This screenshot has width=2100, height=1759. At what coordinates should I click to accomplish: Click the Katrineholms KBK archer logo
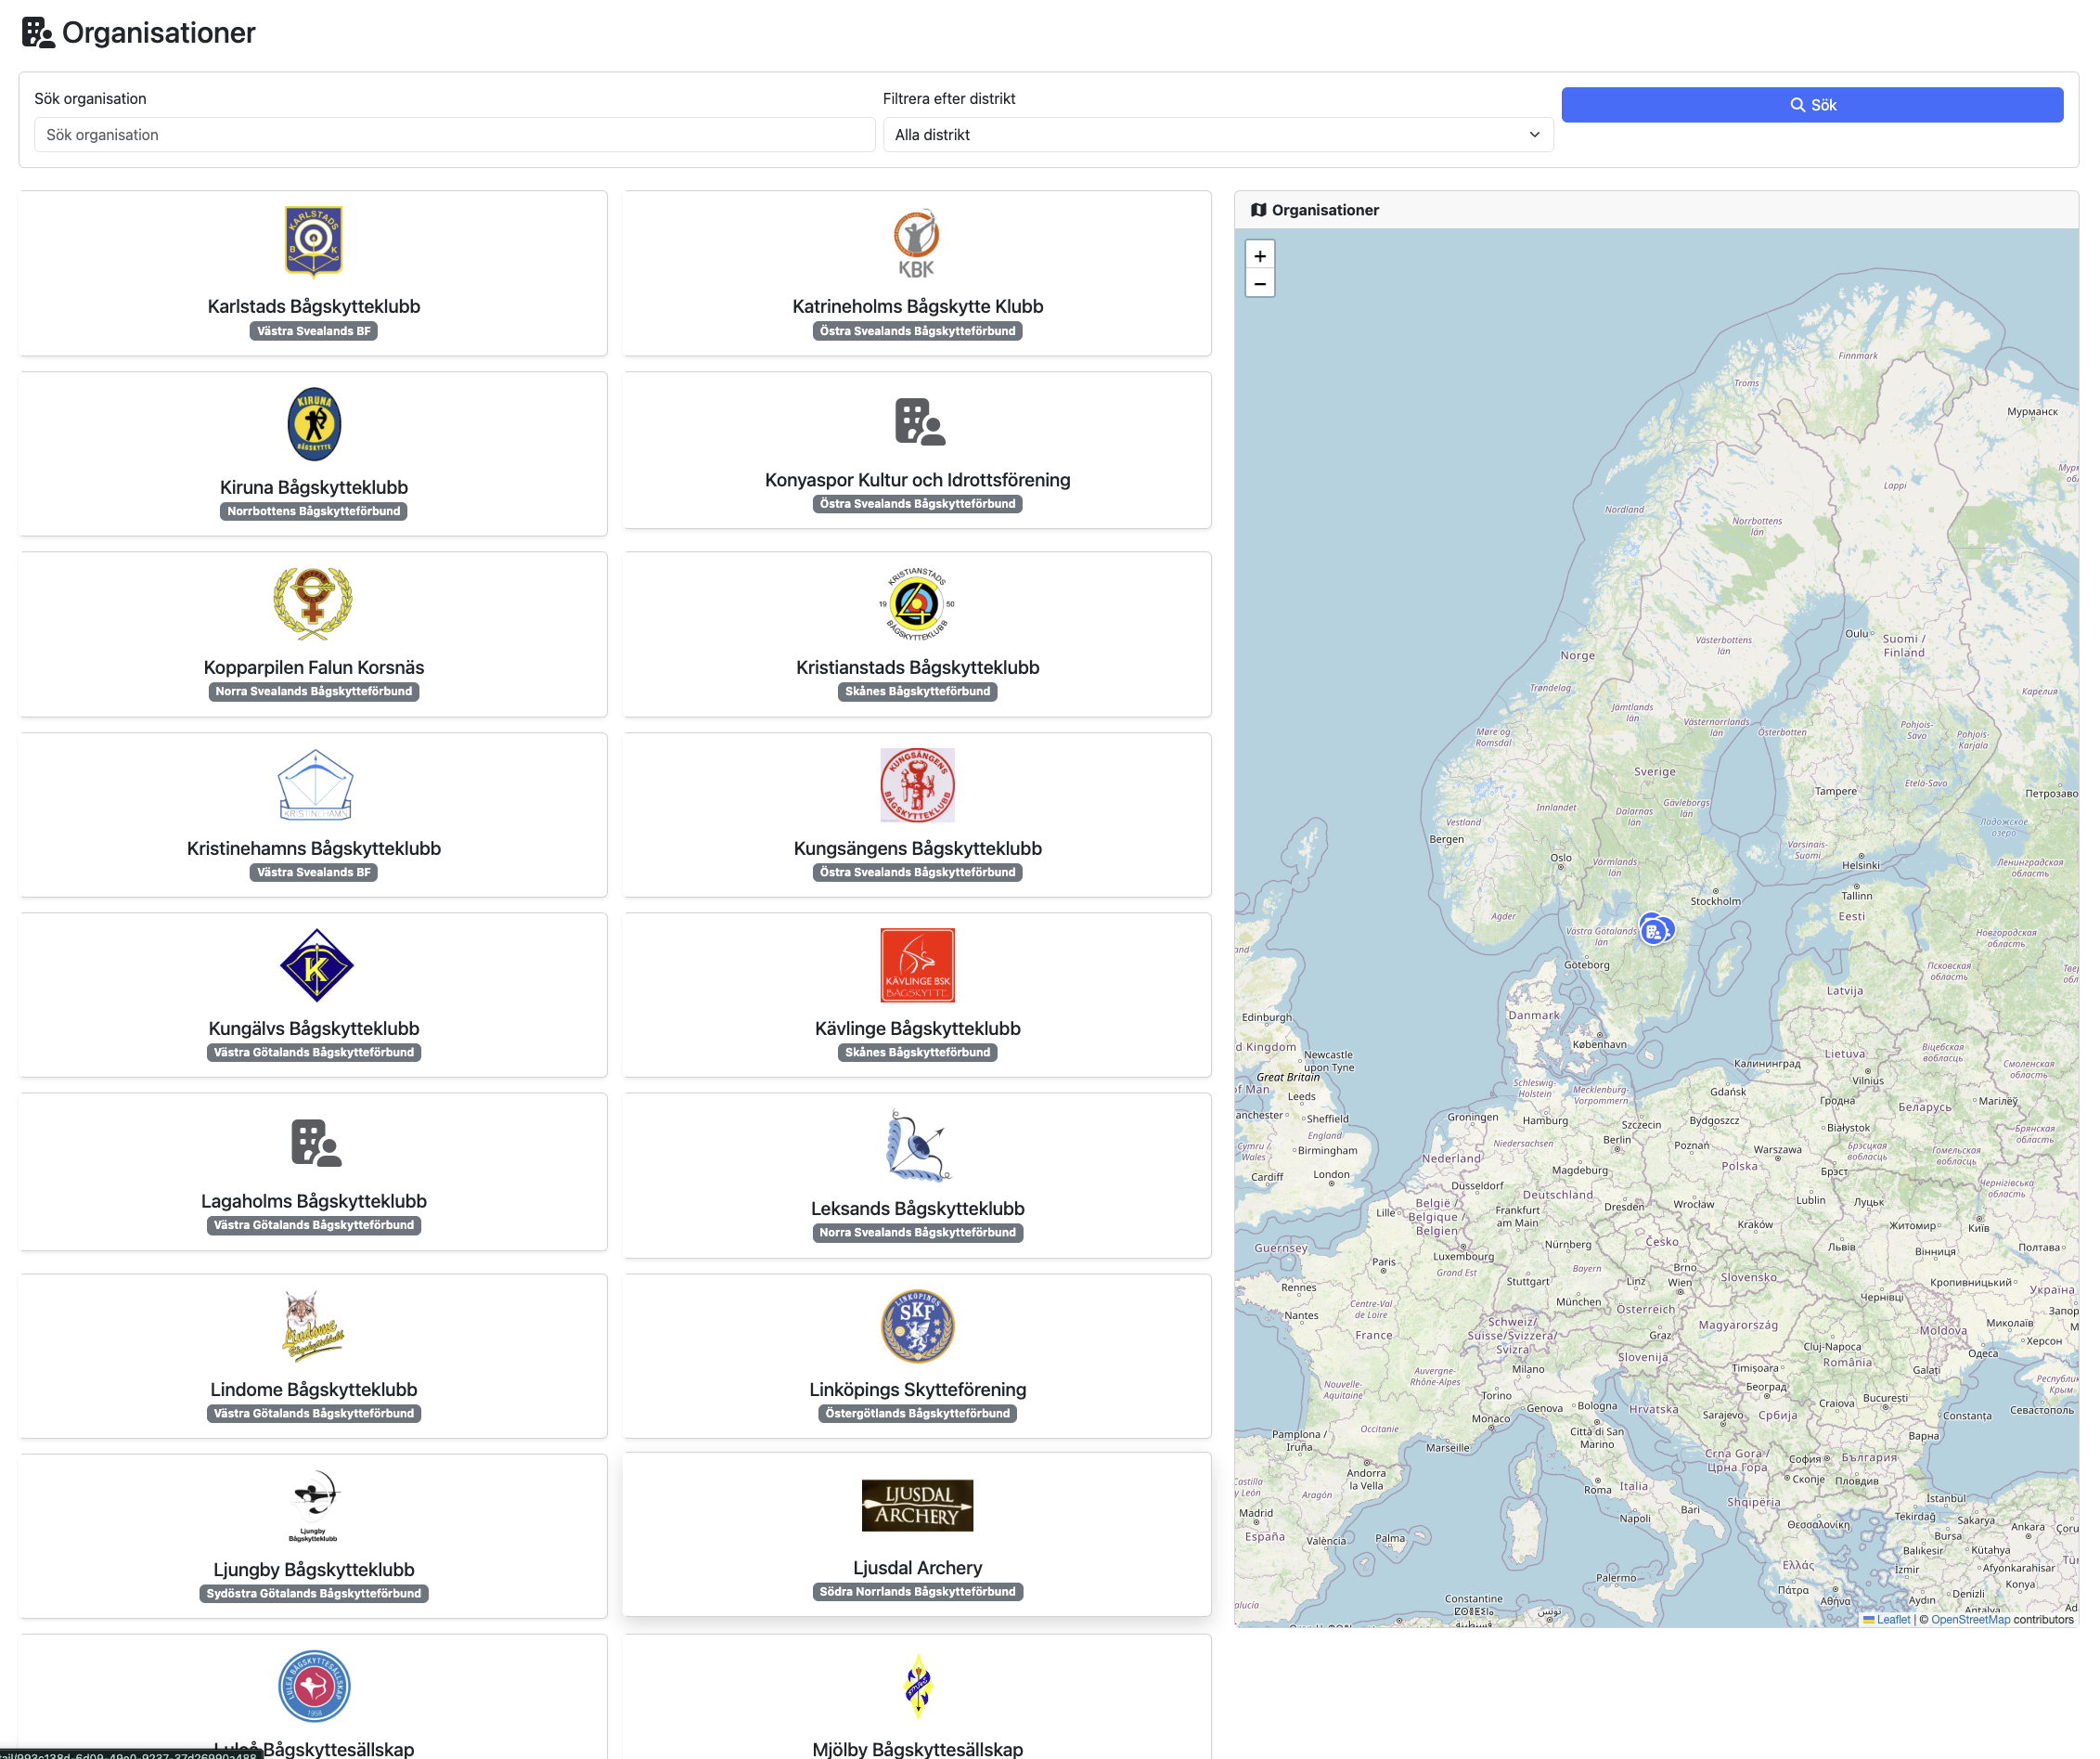point(916,242)
